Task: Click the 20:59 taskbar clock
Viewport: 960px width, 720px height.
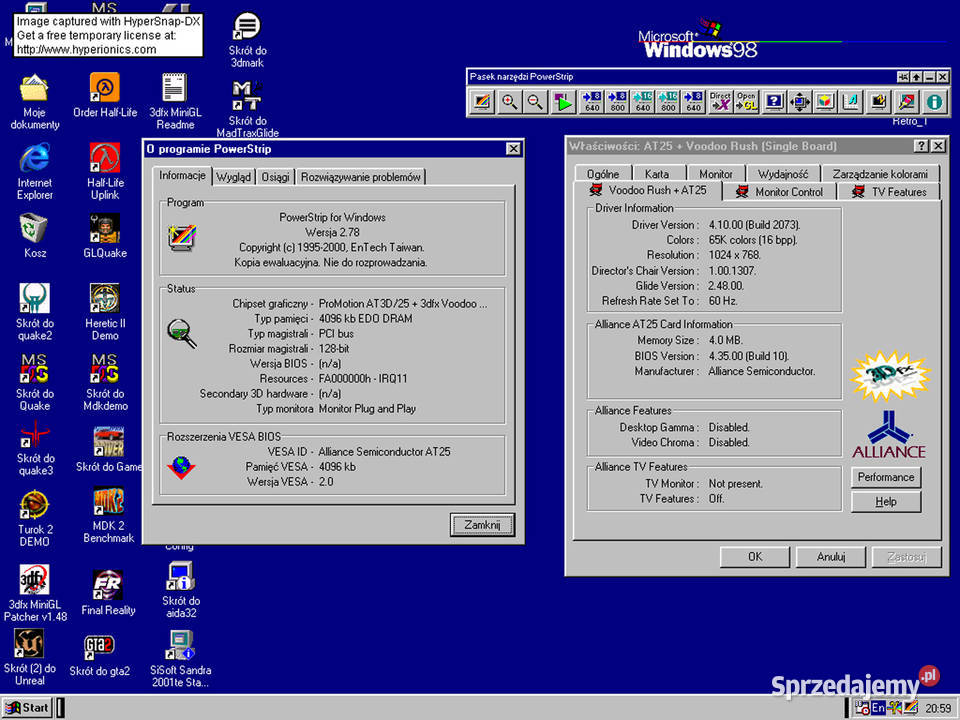Action: point(938,708)
